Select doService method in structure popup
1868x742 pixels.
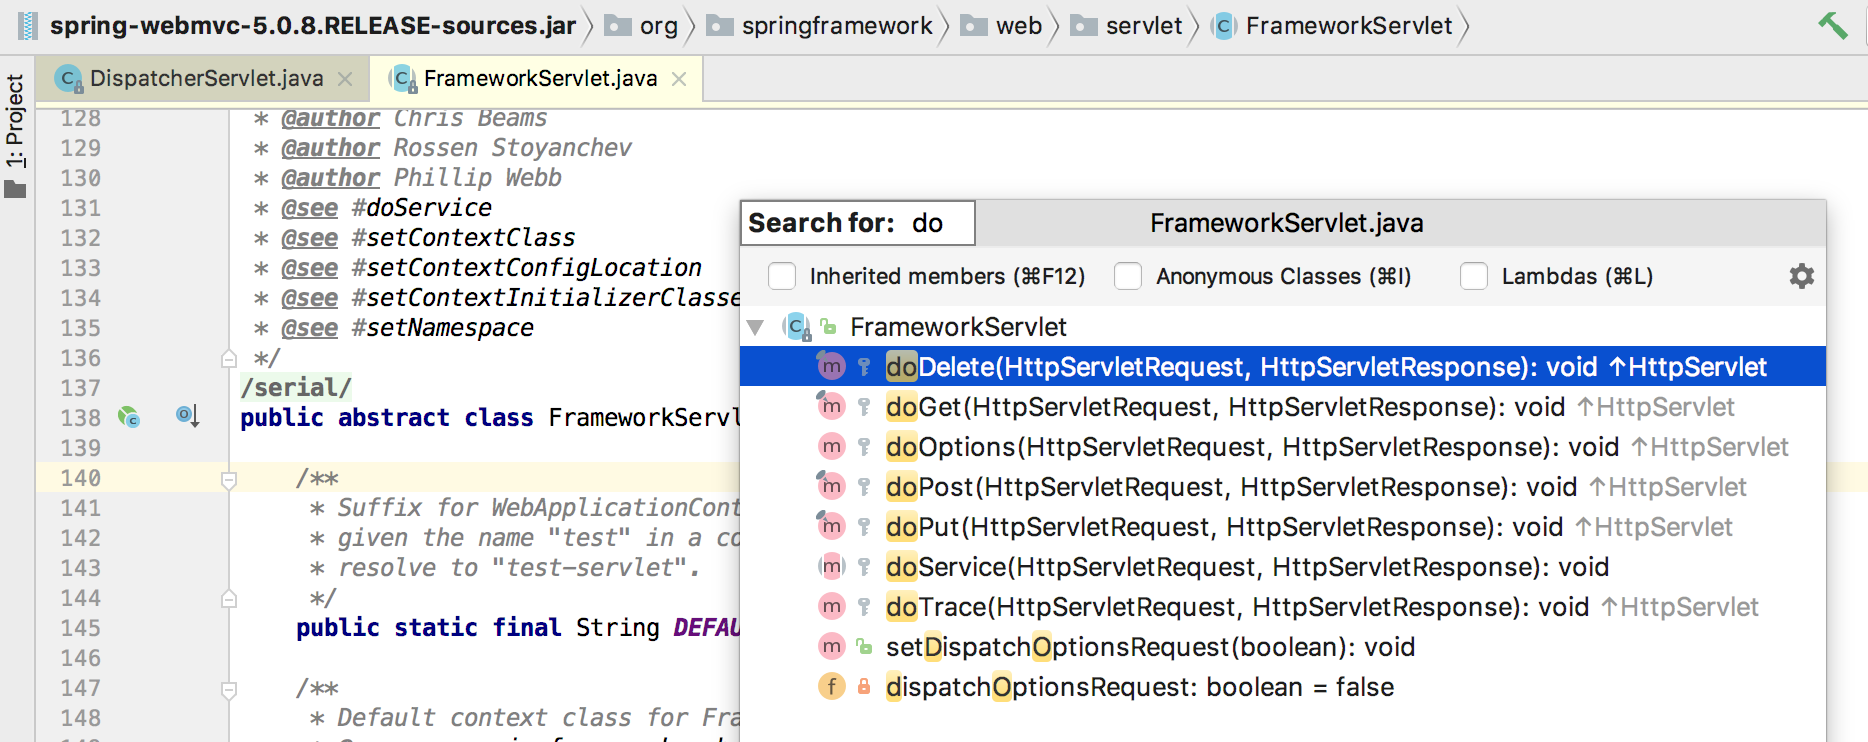1283,567
